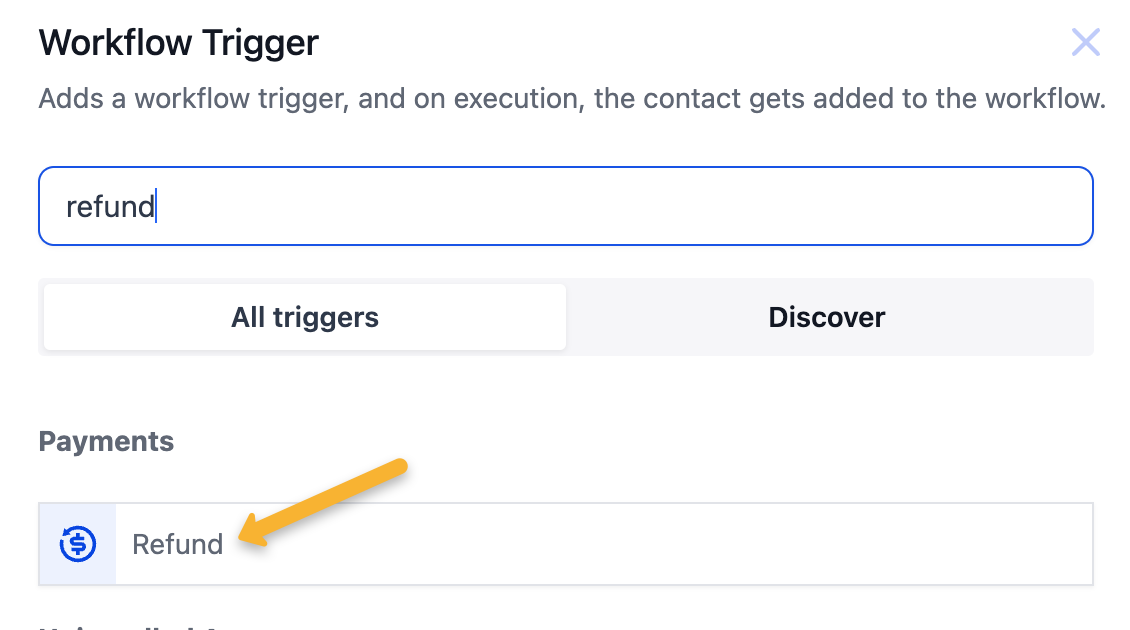Close the Workflow Trigger panel

(x=1085, y=43)
